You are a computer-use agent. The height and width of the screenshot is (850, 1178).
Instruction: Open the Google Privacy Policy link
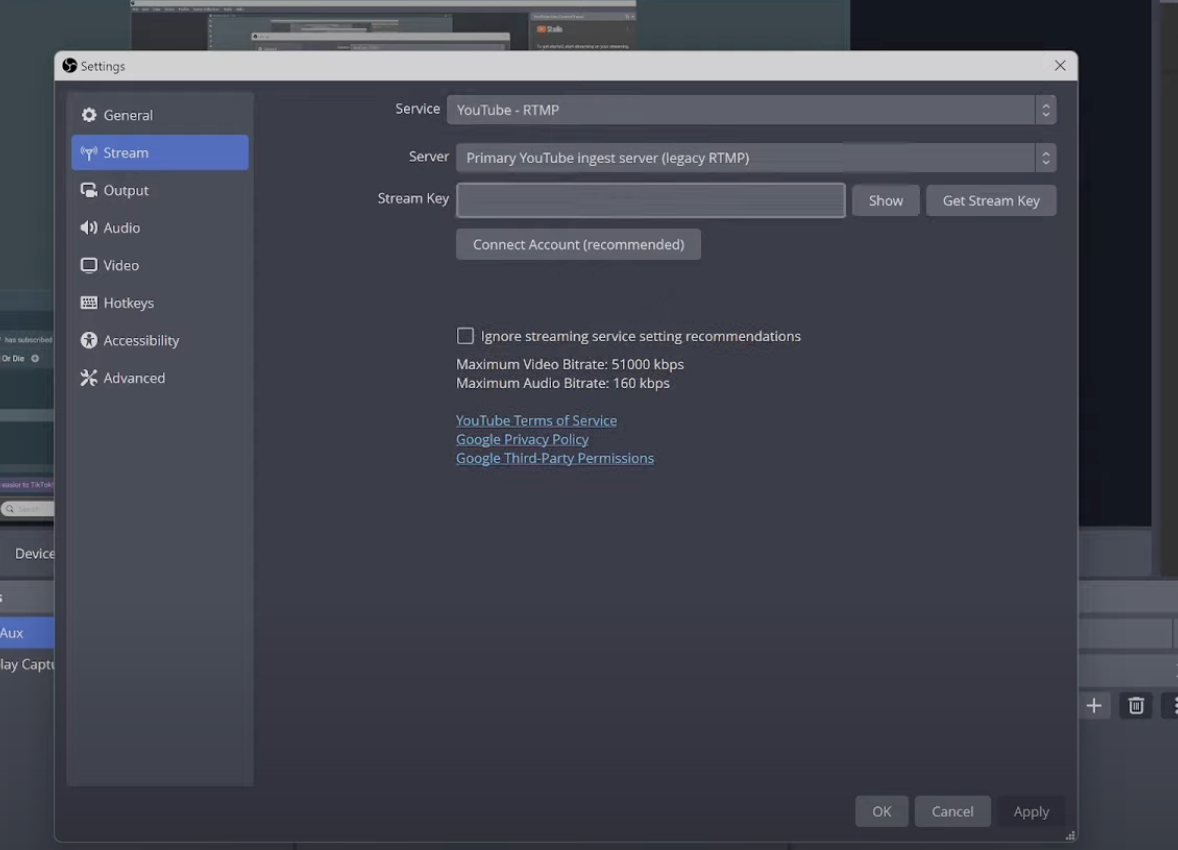(522, 439)
